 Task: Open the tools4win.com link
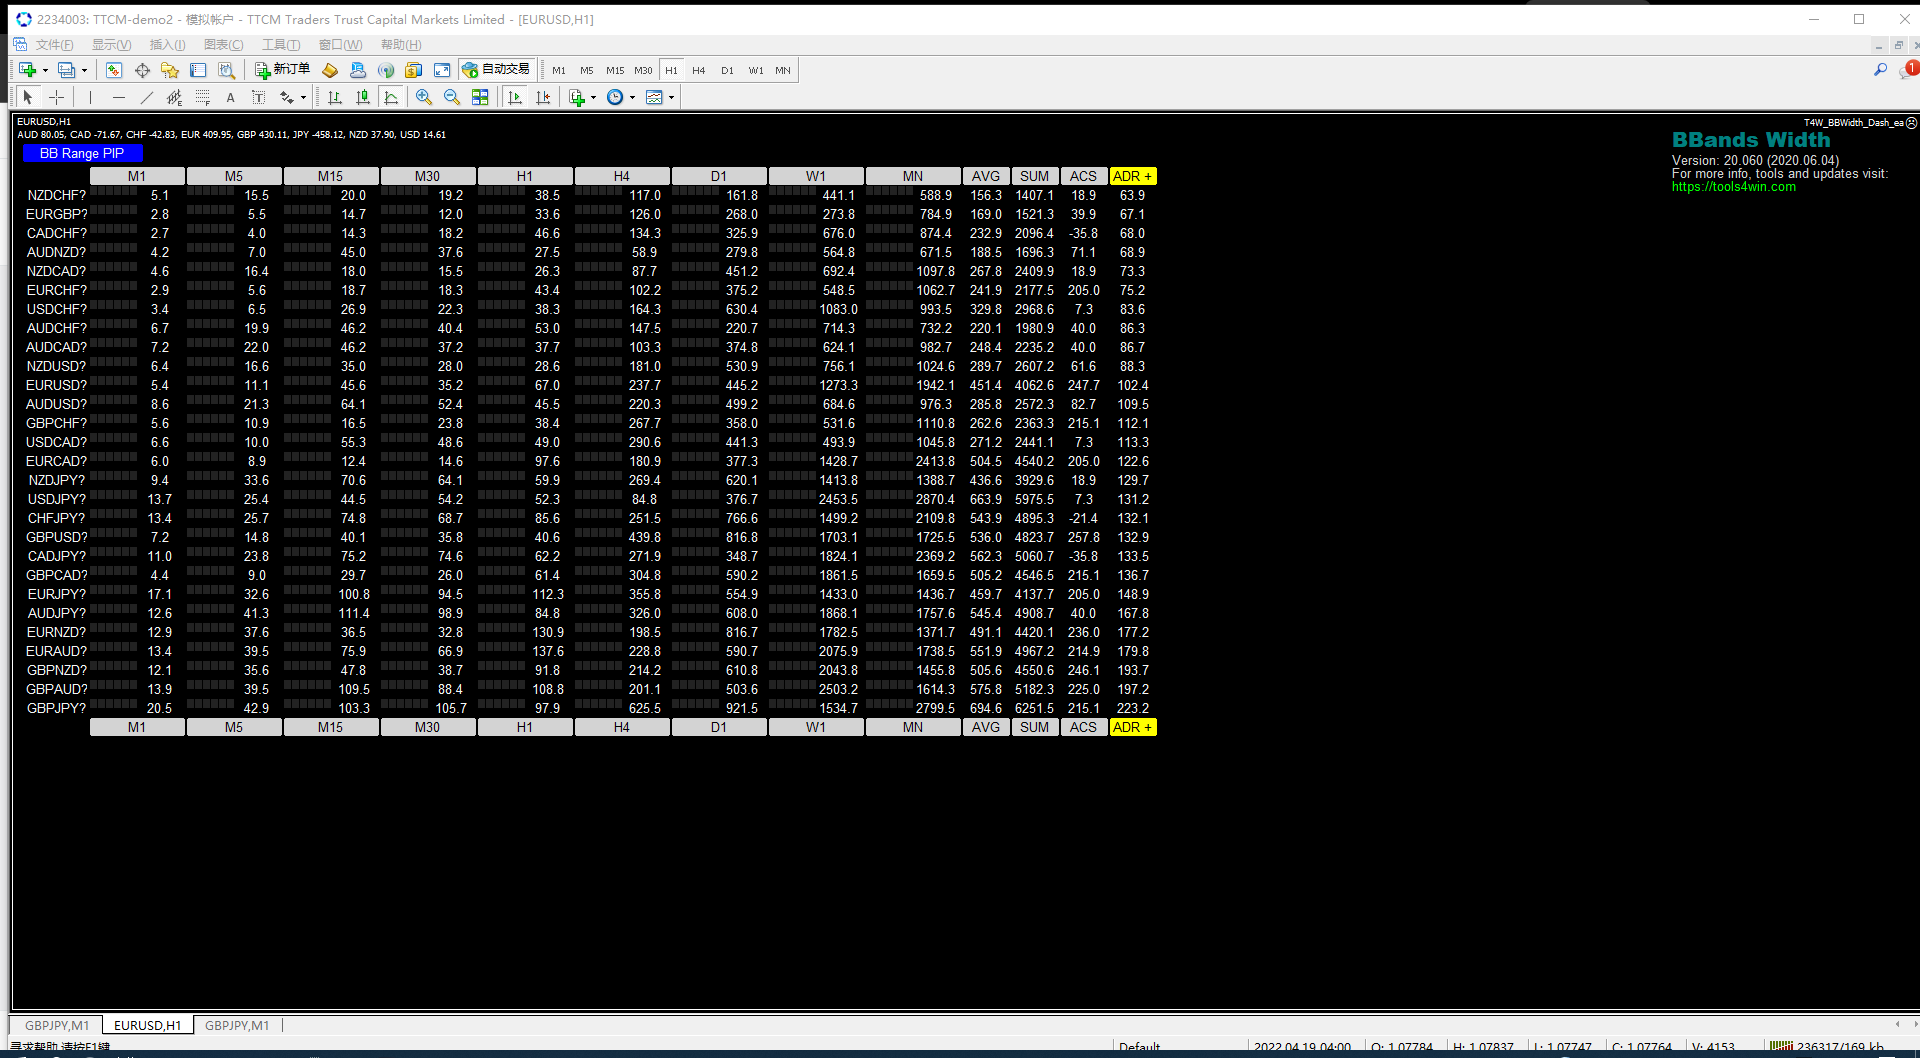[1733, 187]
